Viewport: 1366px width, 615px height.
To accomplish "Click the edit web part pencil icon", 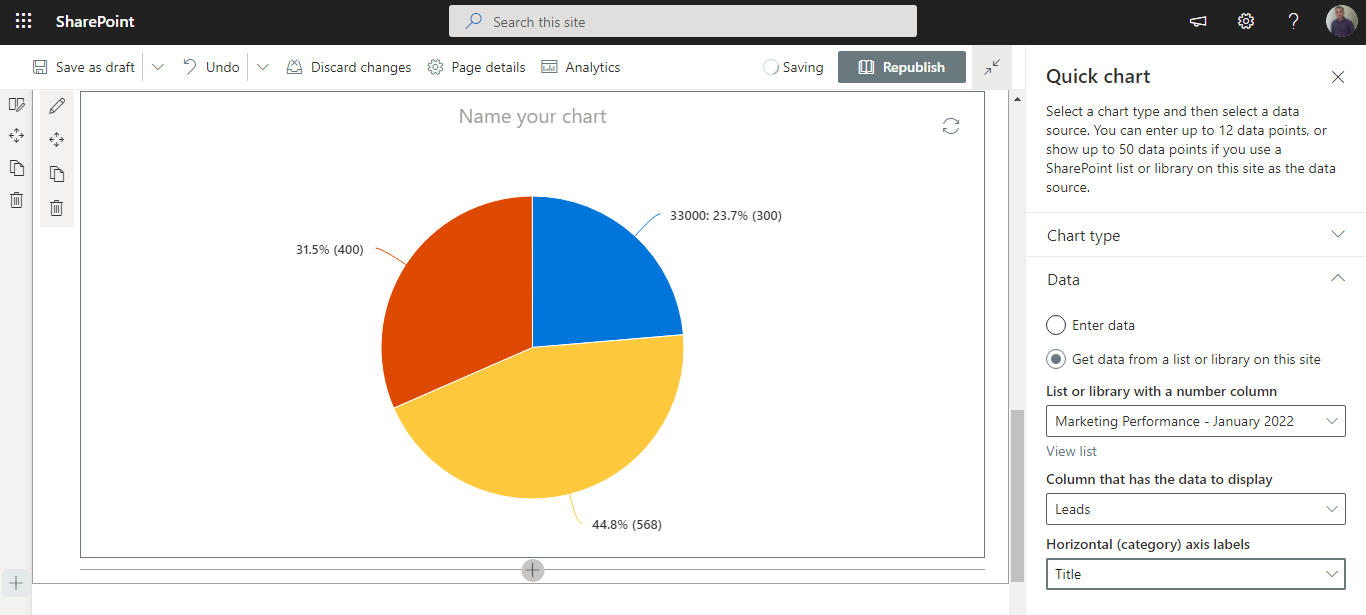I will pos(57,105).
